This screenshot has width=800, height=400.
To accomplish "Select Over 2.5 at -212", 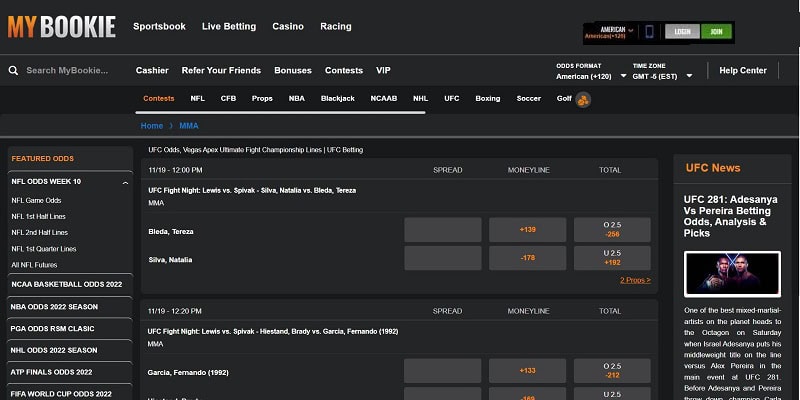I will coord(612,371).
